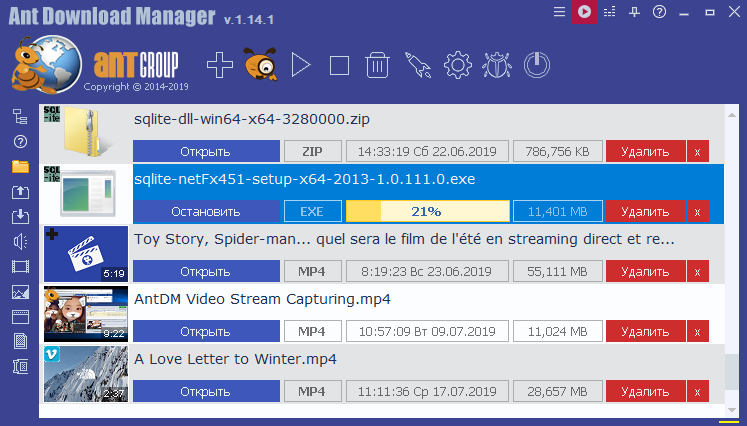Click Остановить to stop the sqlite-netFx451 download
The height and width of the screenshot is (426, 747).
coord(205,212)
